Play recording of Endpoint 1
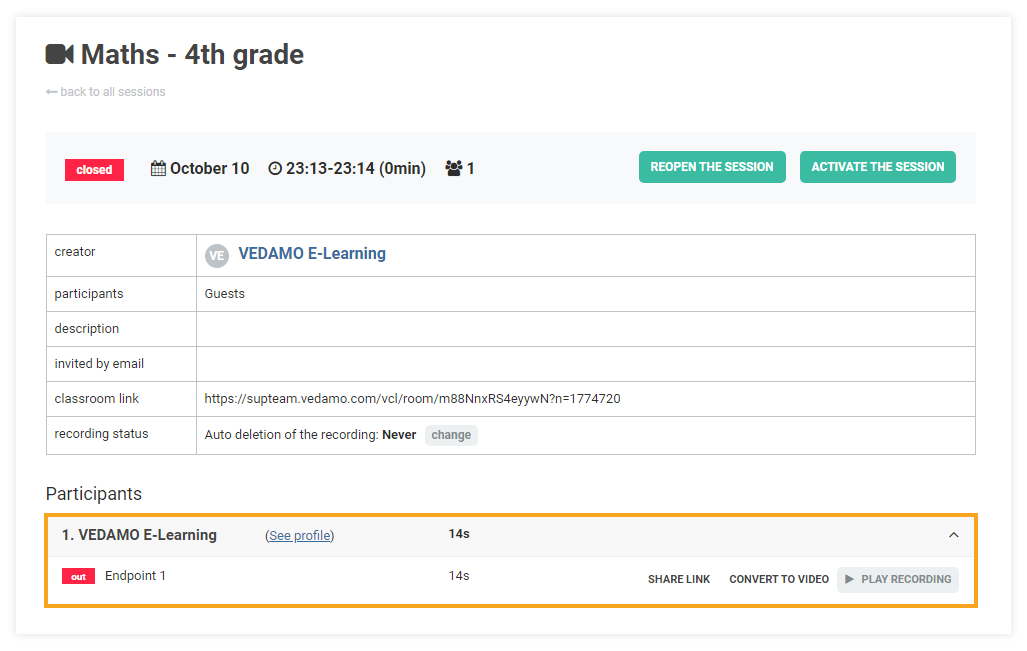This screenshot has height=651, width=1027. [897, 580]
